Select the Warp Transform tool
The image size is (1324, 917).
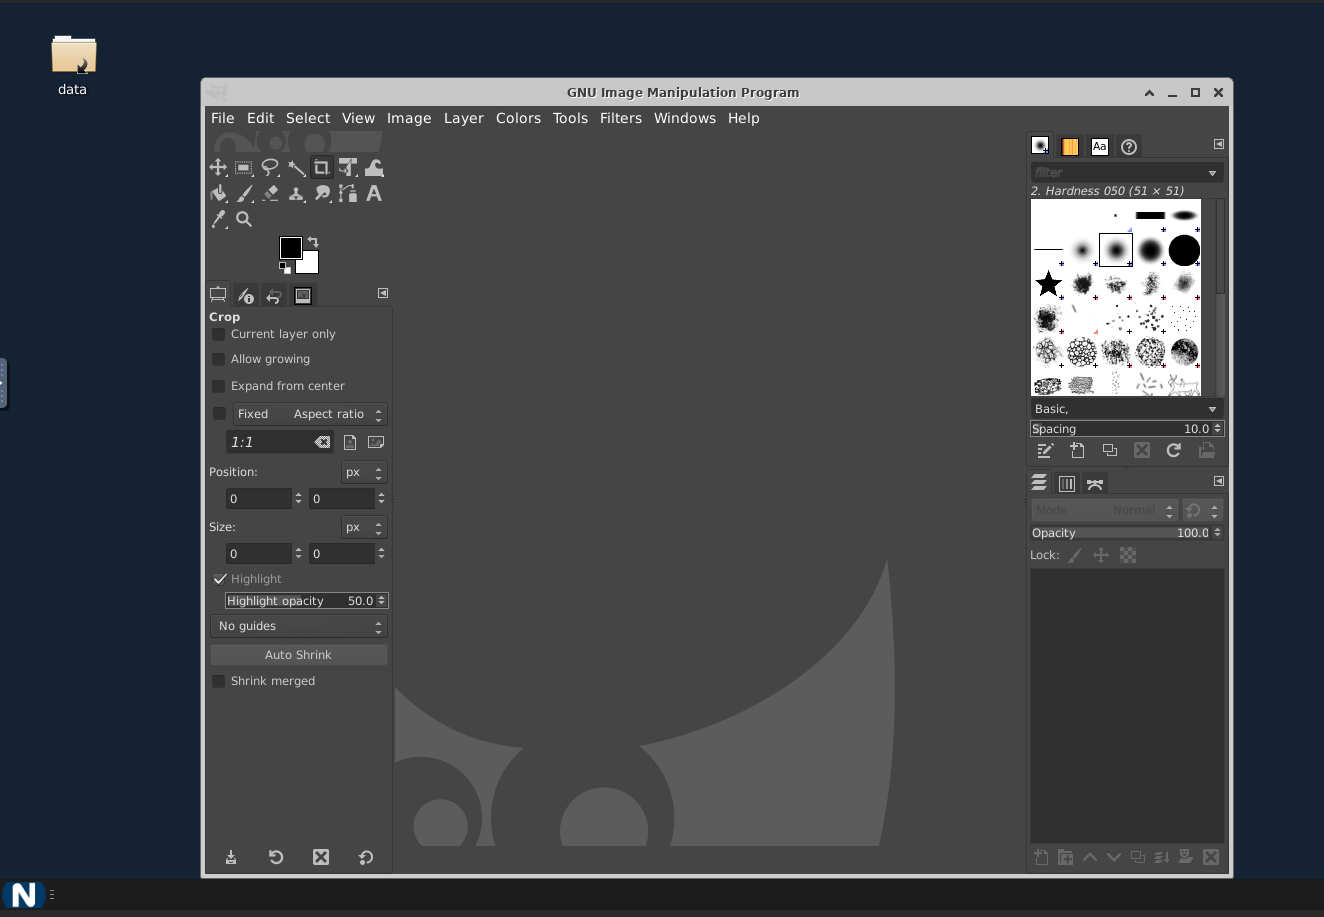point(374,168)
